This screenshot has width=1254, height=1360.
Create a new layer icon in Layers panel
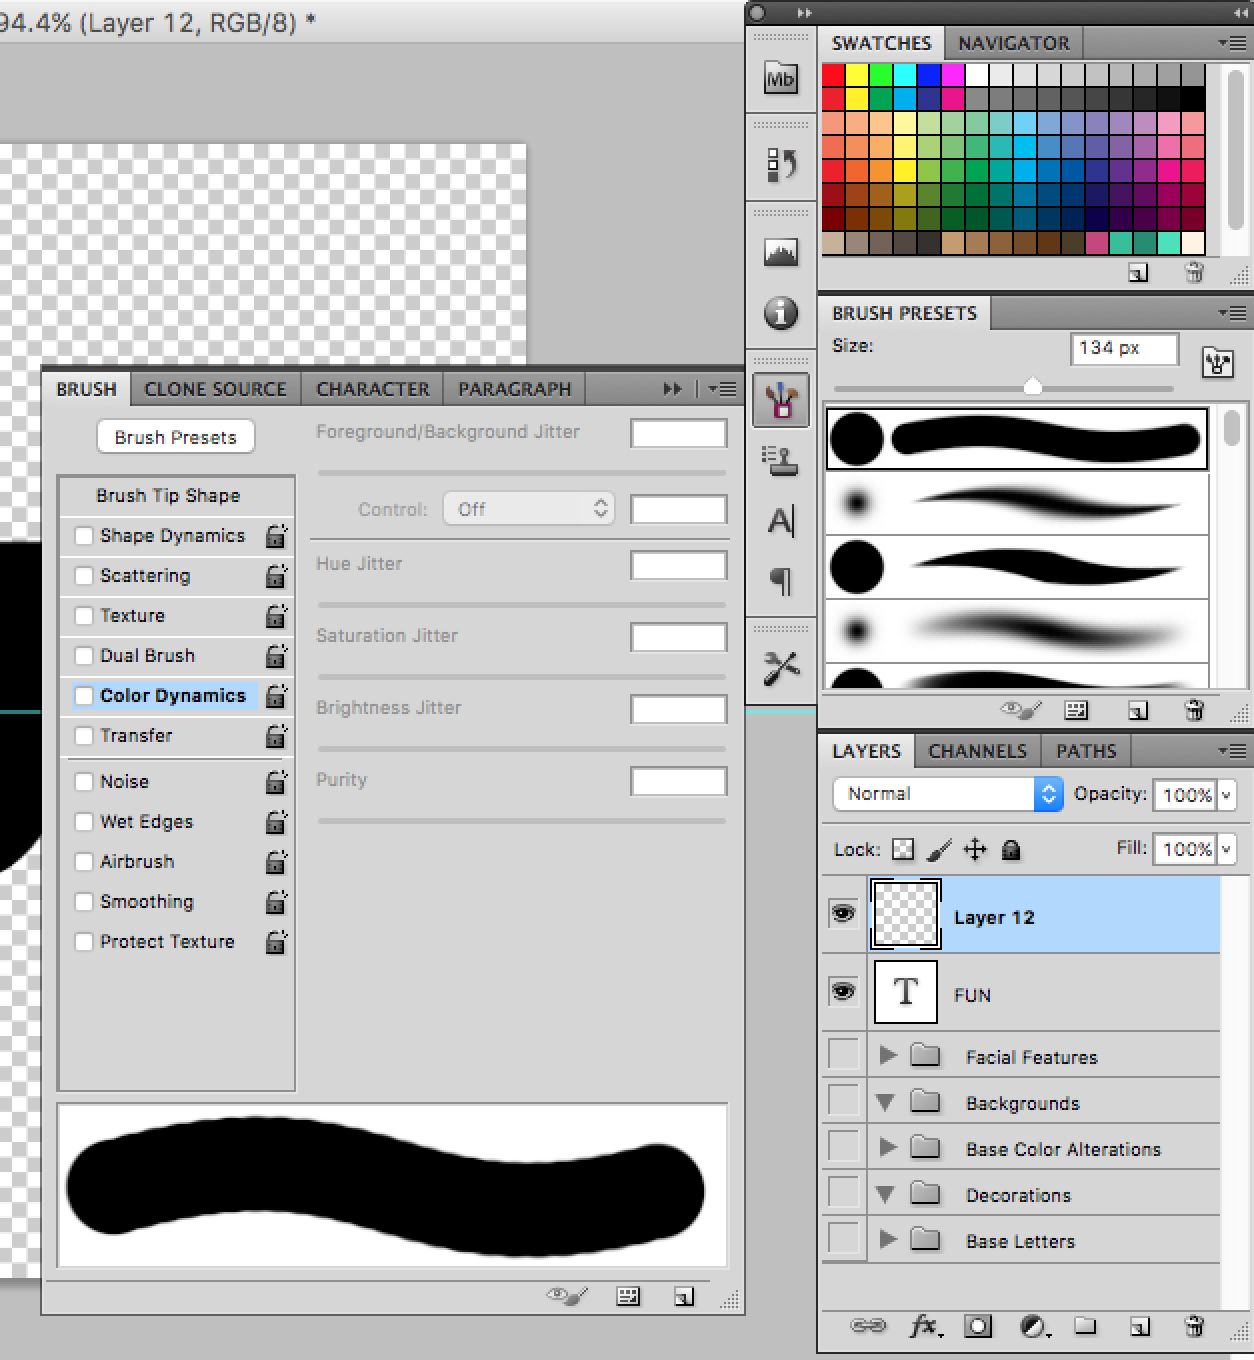tap(1139, 1326)
